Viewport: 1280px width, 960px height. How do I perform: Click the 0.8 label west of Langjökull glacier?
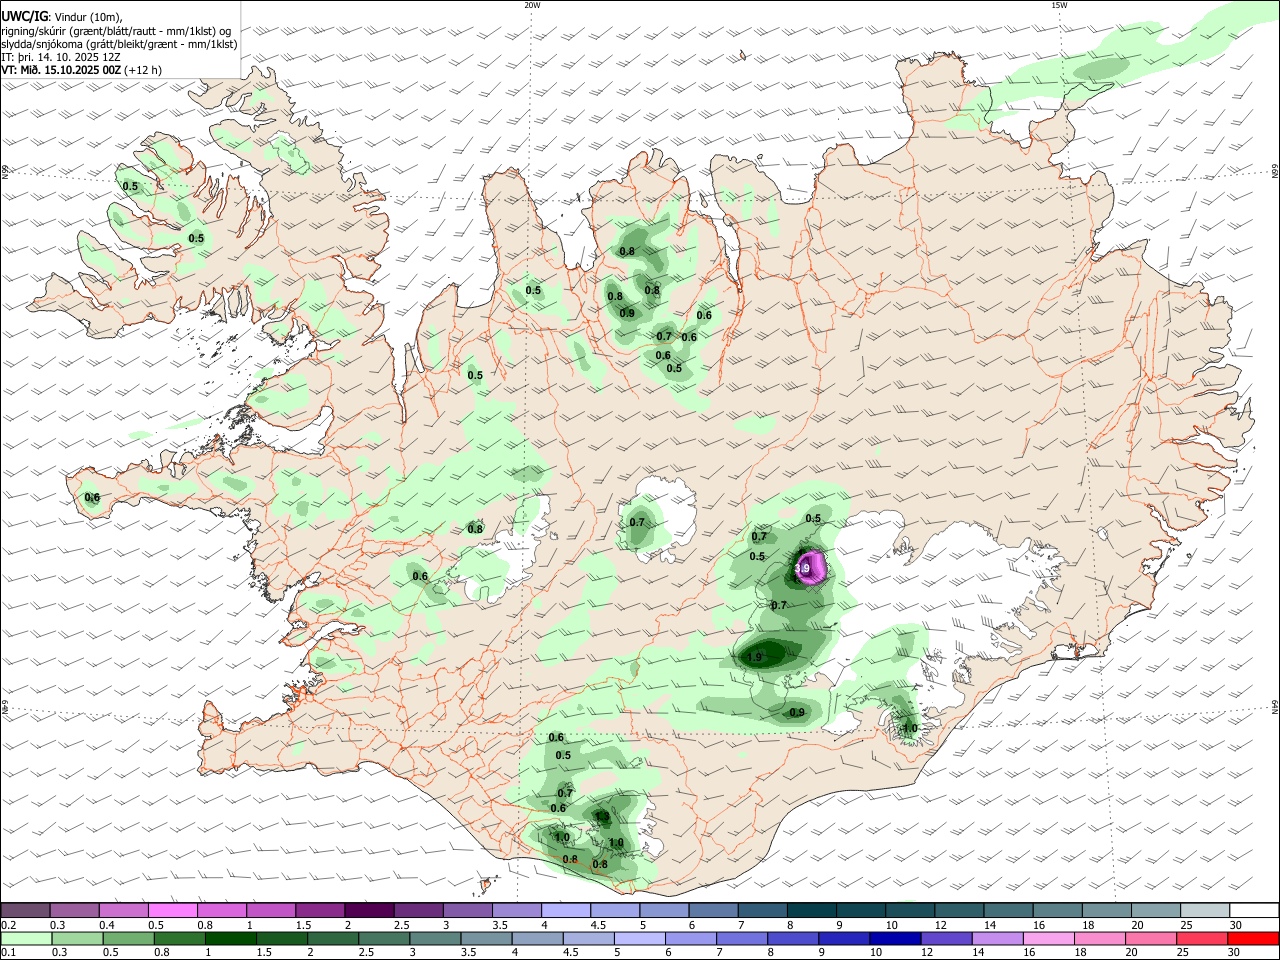[475, 528]
